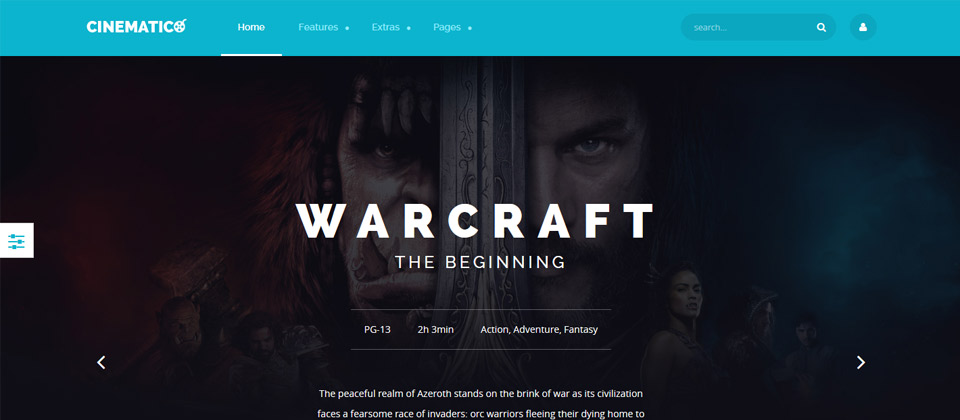This screenshot has width=960, height=420.
Task: Select the Home menu item
Action: point(251,28)
